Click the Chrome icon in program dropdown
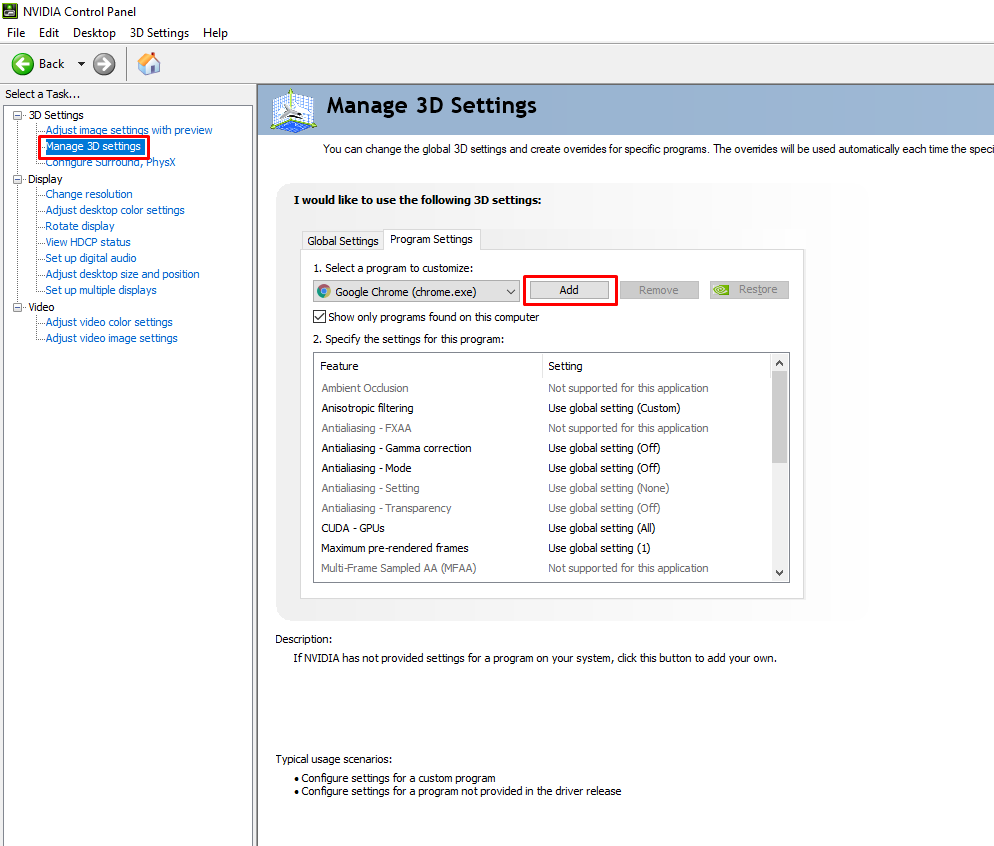 coord(324,292)
